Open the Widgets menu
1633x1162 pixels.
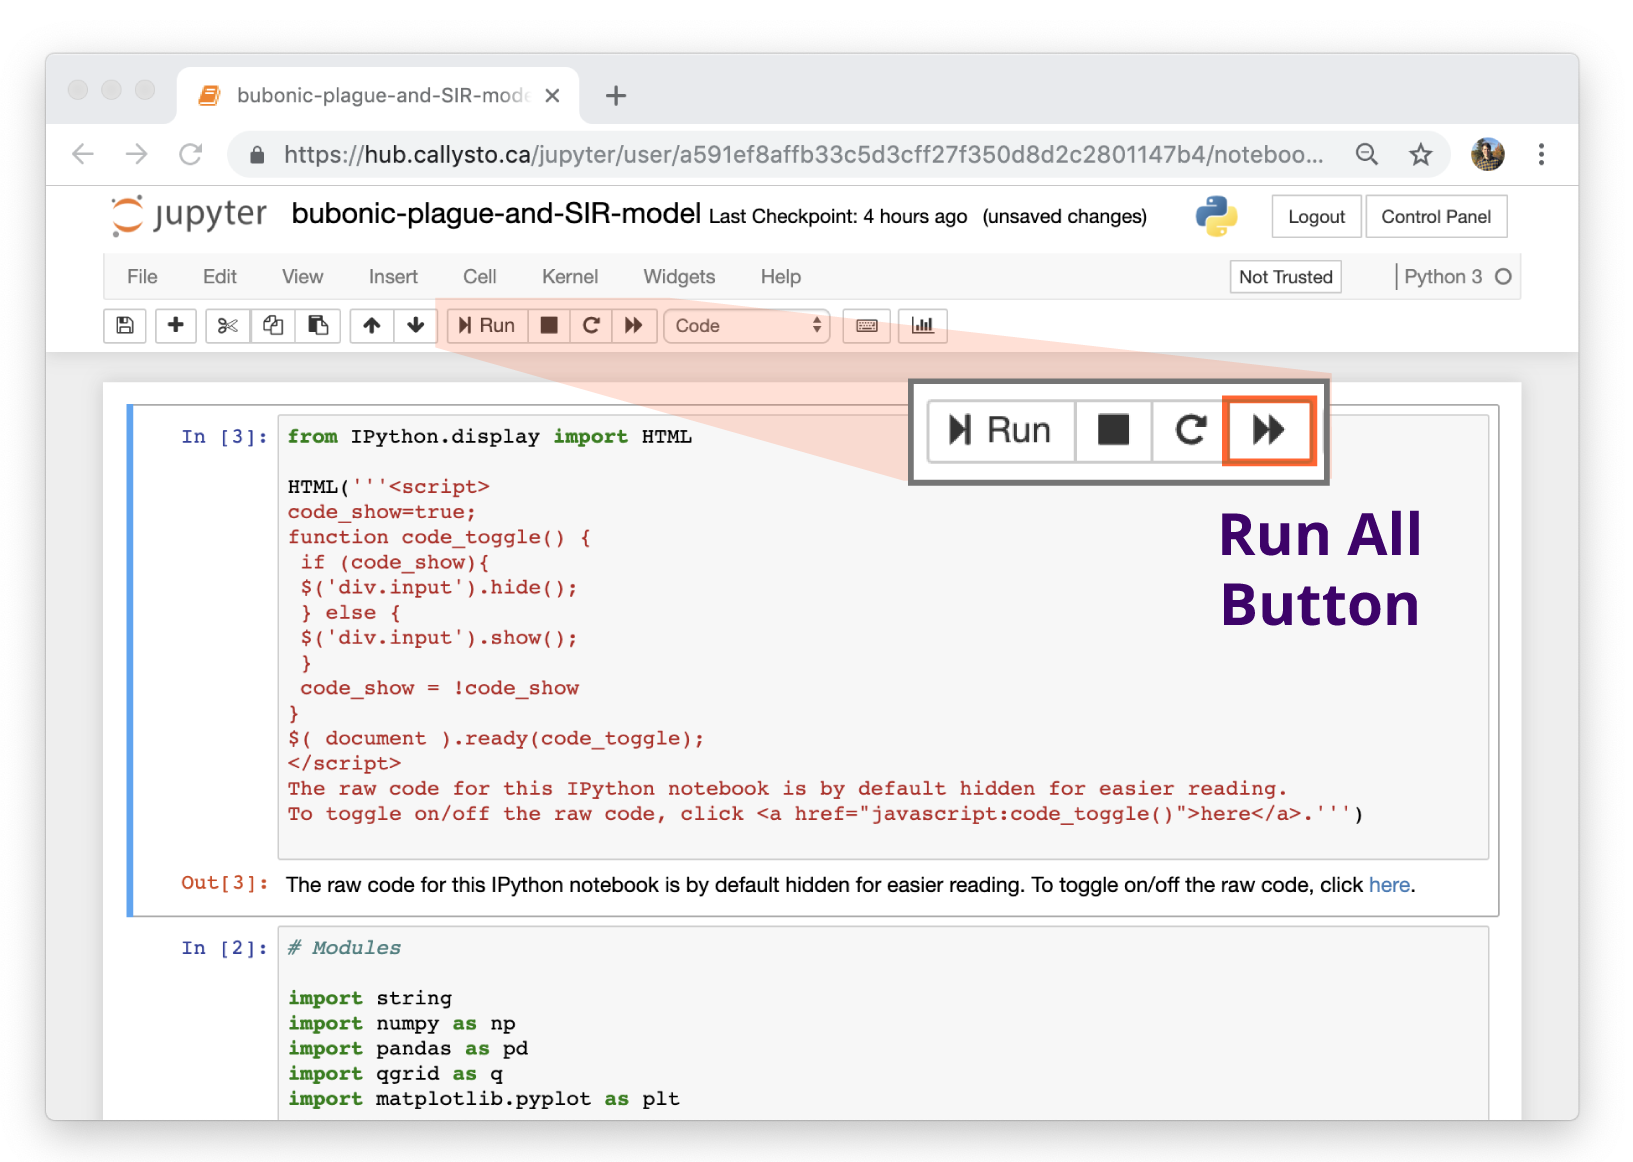point(679,277)
